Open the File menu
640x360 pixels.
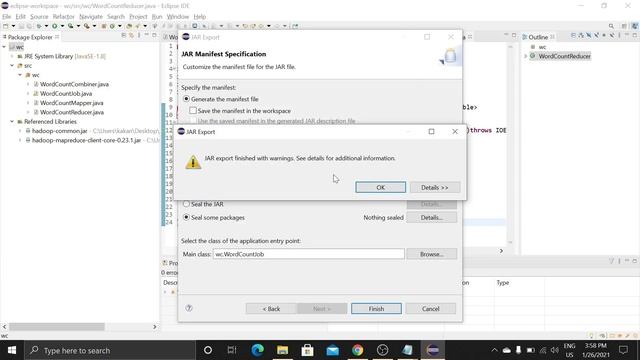point(7,16)
